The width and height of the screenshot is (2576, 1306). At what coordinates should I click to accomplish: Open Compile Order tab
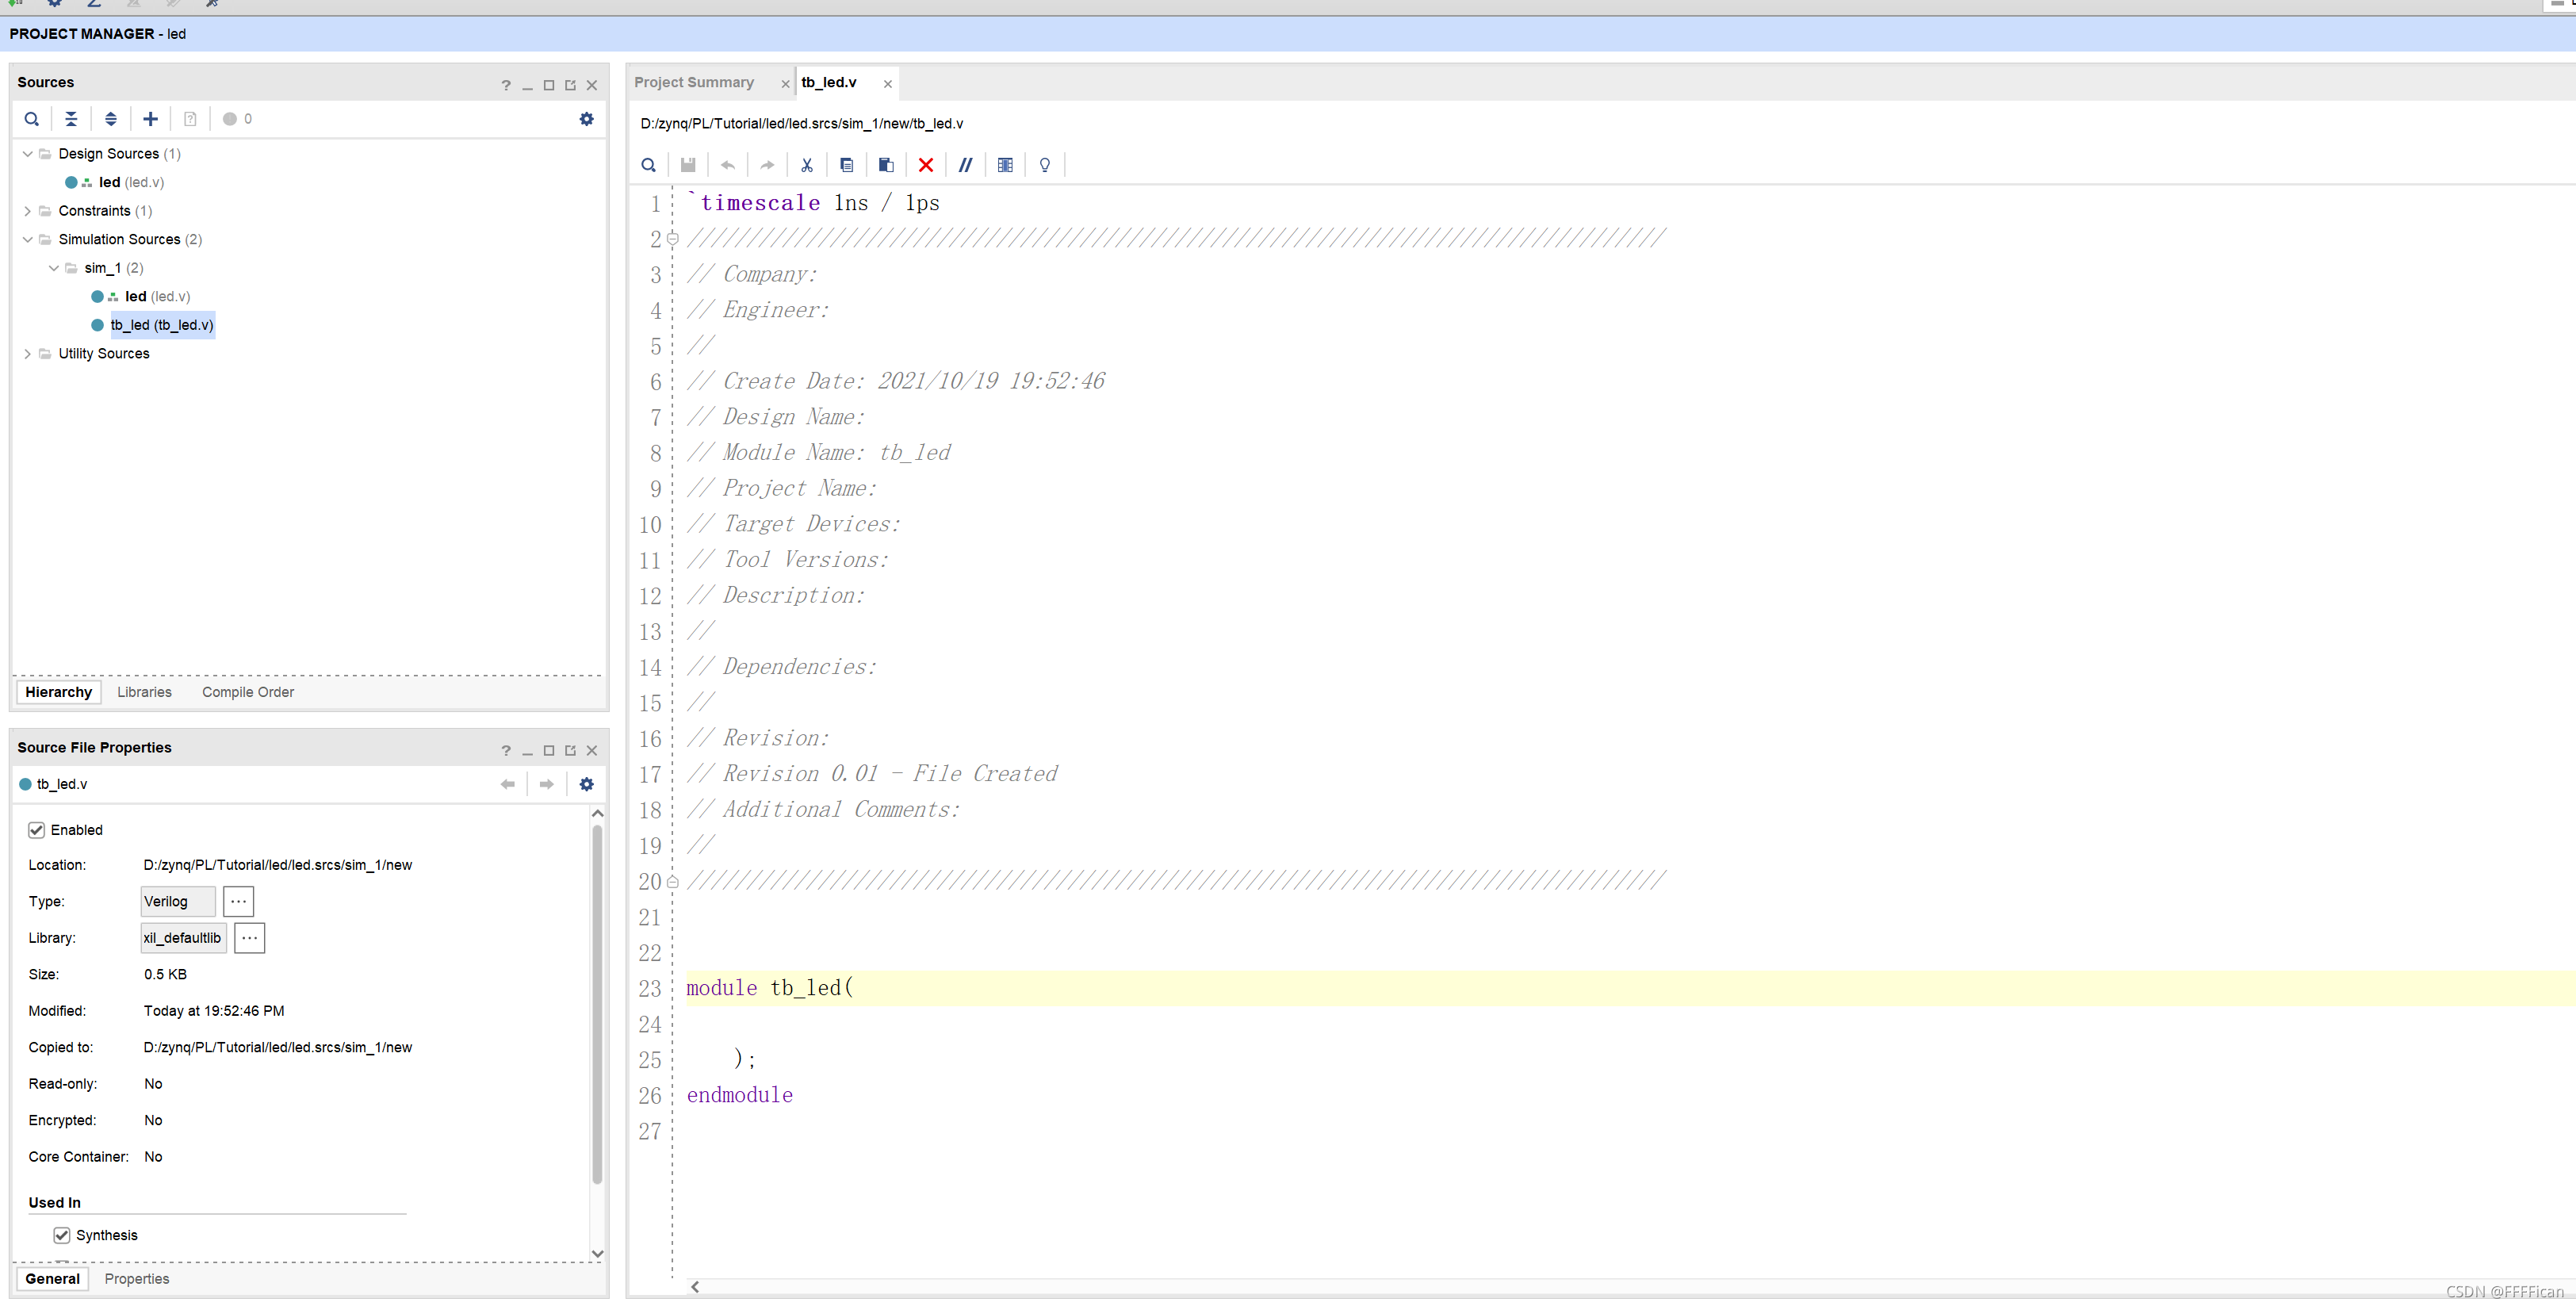click(x=248, y=692)
